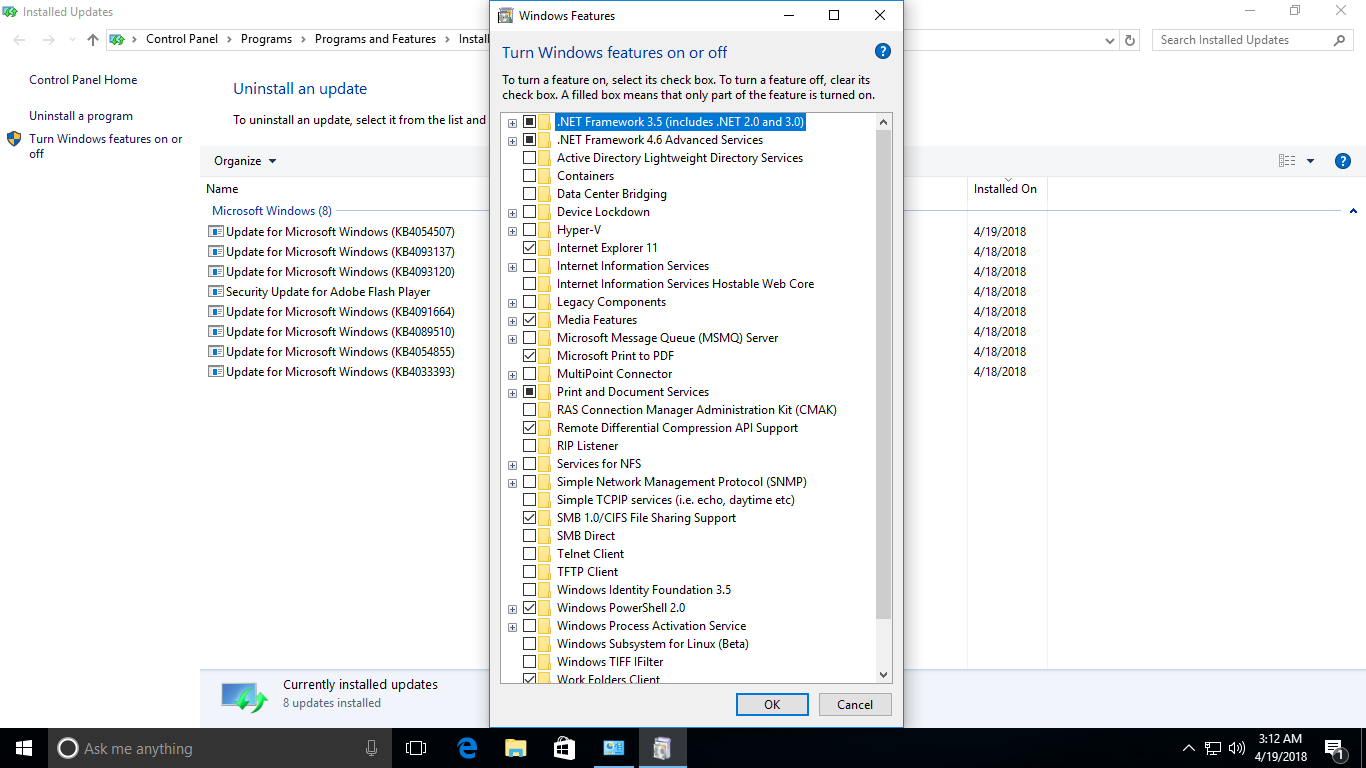
Task: Click the back arrow in Installed Updates window
Action: click(x=19, y=40)
